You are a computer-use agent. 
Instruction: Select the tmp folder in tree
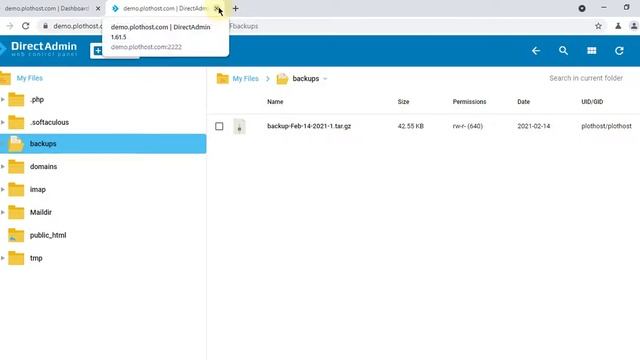(36, 258)
